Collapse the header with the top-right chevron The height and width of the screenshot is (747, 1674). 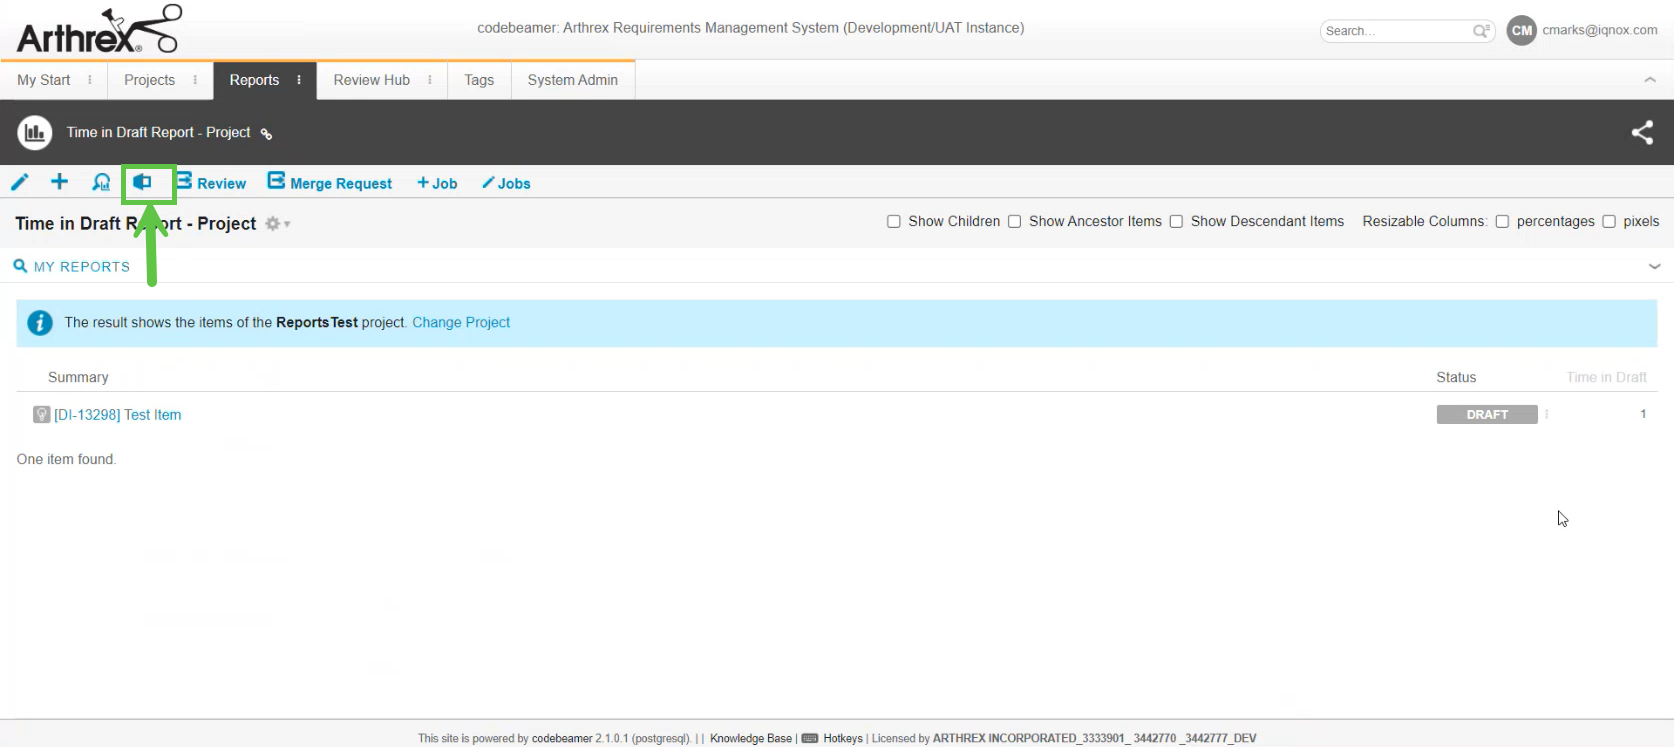(x=1650, y=80)
